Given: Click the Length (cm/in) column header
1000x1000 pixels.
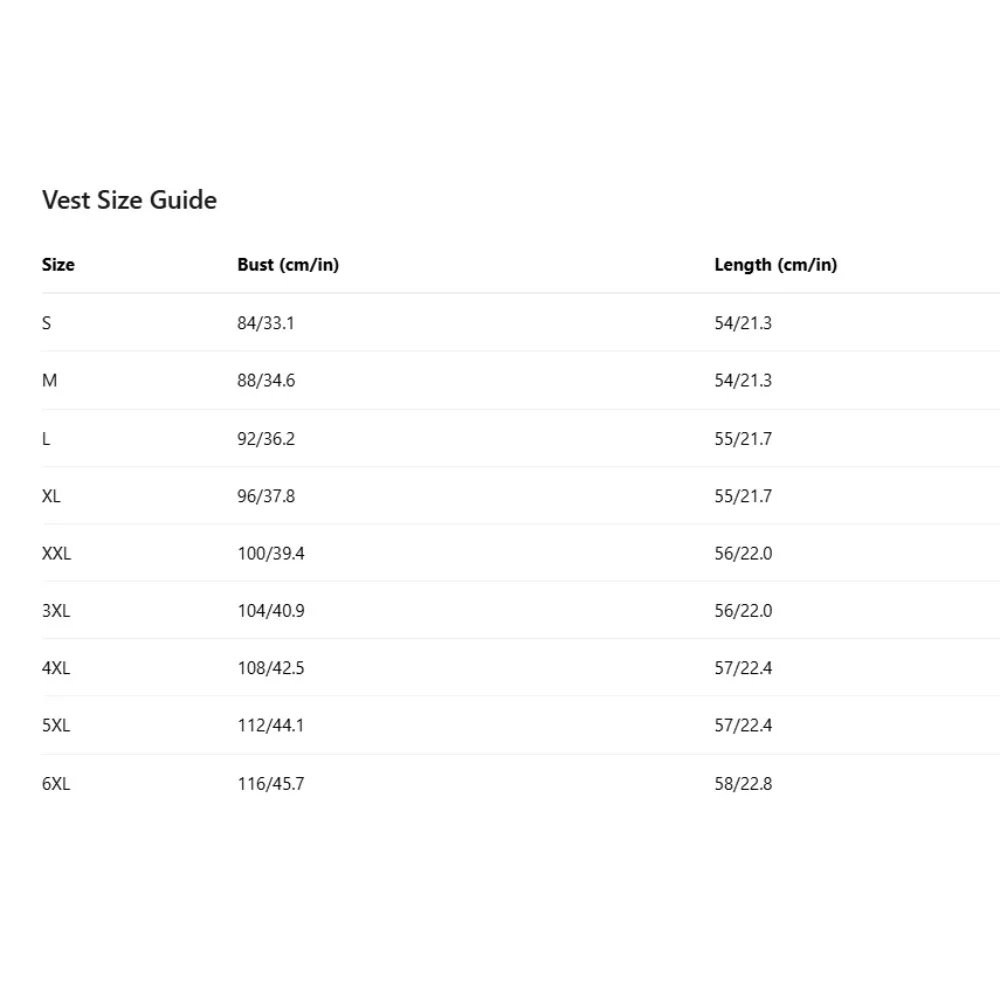Looking at the screenshot, I should [x=775, y=265].
